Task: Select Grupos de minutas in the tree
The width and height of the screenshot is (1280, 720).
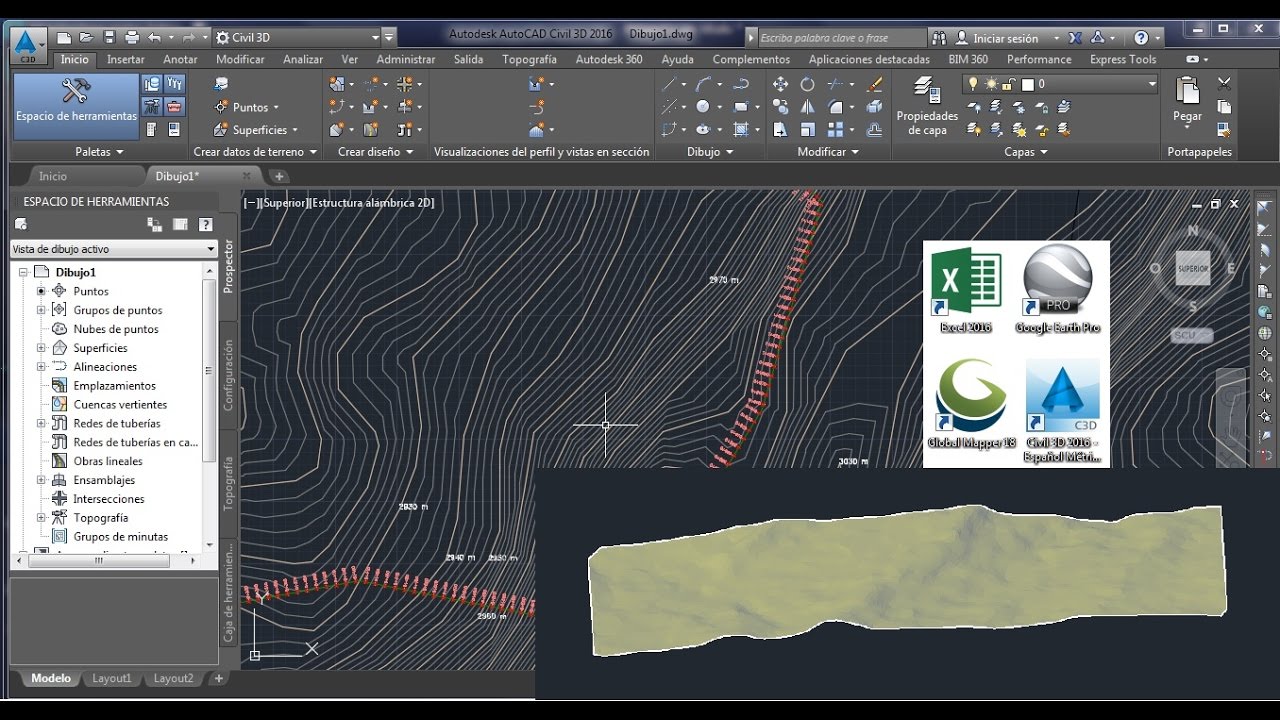Action: [121, 537]
